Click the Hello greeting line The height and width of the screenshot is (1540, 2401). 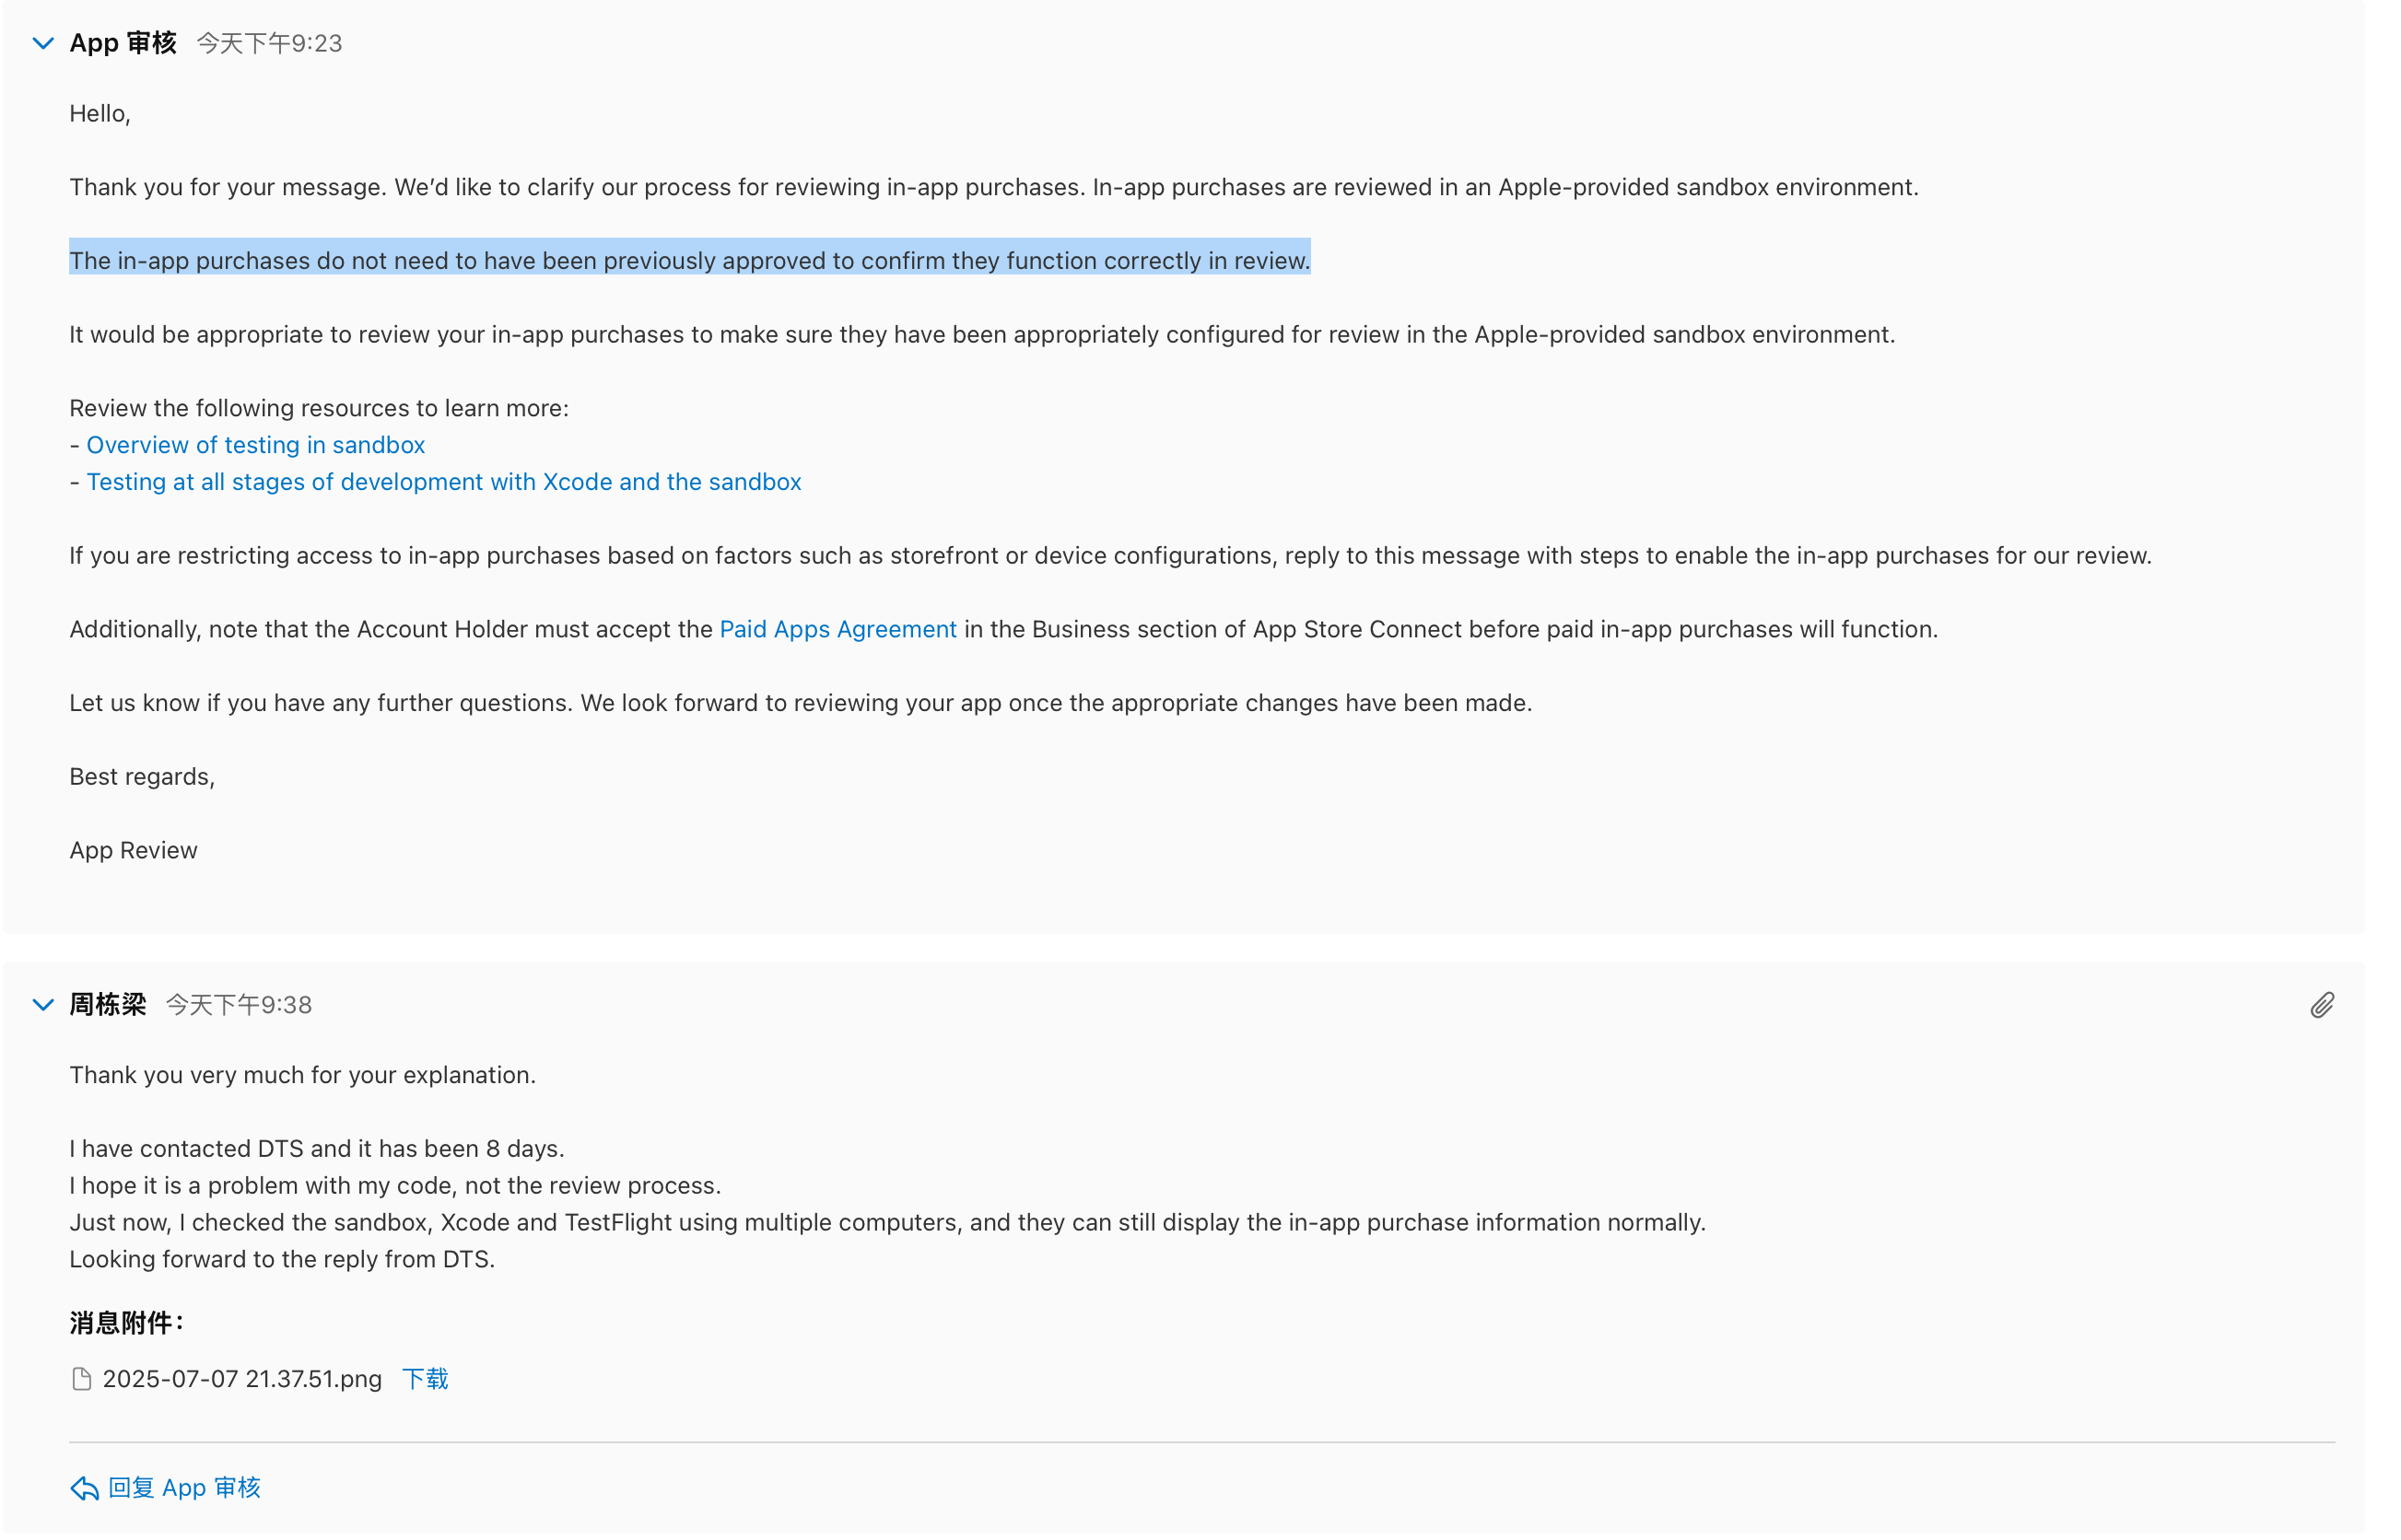coord(100,113)
